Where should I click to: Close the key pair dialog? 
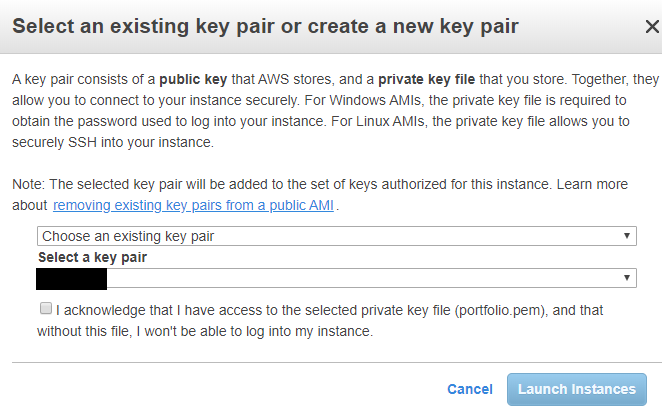(x=651, y=27)
